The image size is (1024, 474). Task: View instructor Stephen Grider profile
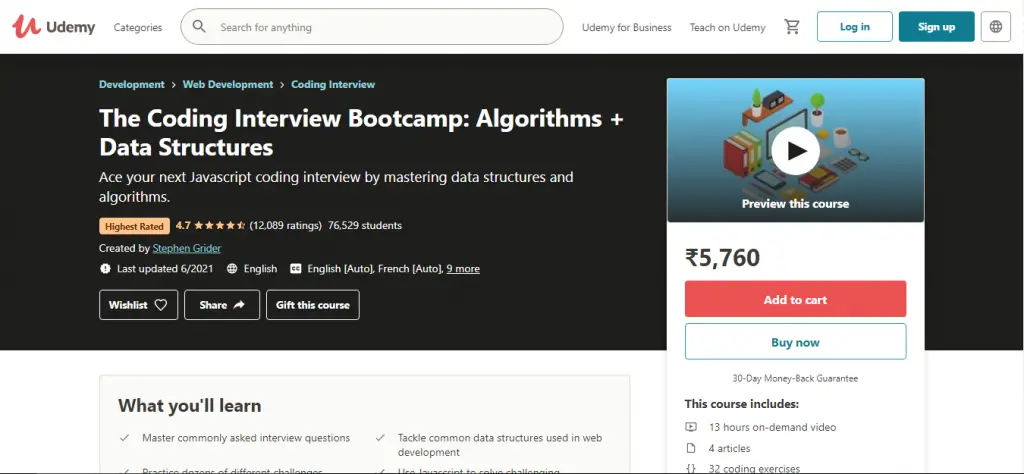coord(187,248)
